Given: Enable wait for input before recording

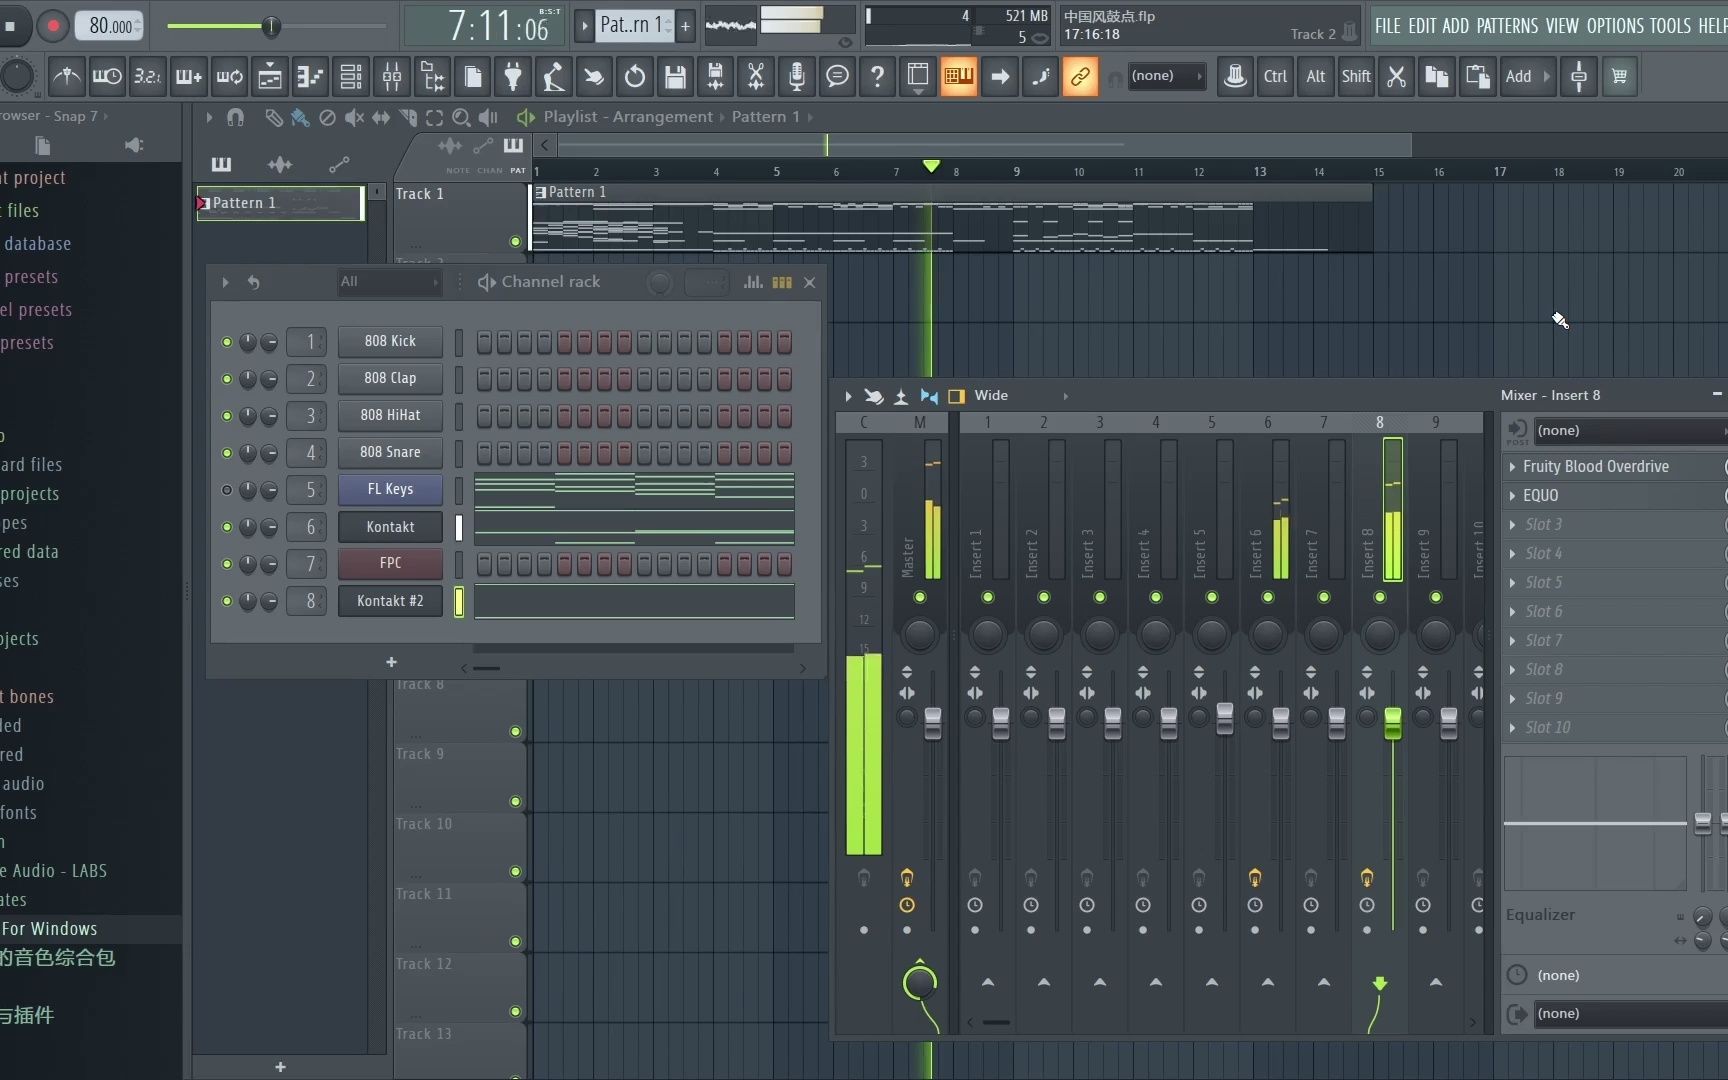Looking at the screenshot, I should pos(107,76).
